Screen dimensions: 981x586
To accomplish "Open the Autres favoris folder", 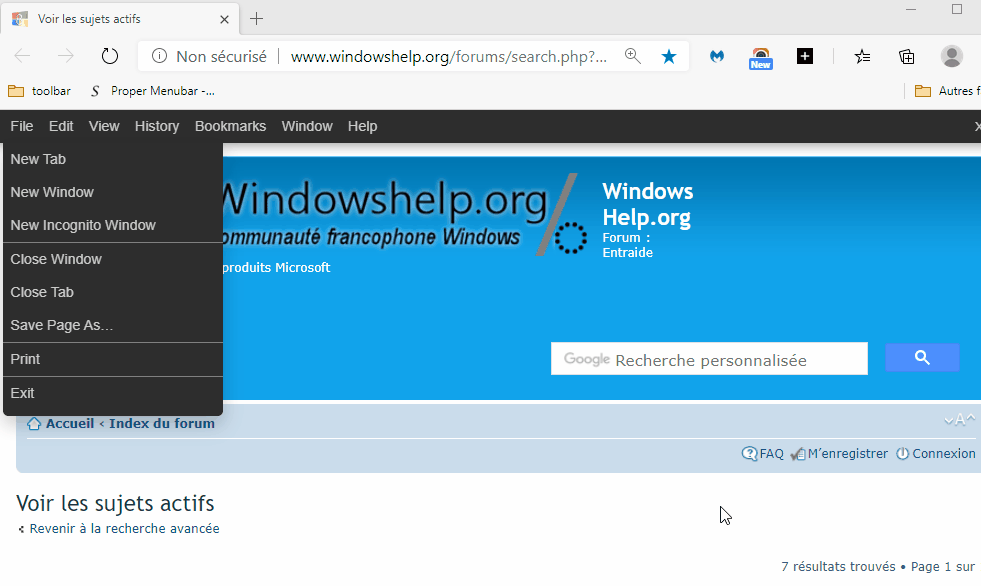I will (x=947, y=91).
